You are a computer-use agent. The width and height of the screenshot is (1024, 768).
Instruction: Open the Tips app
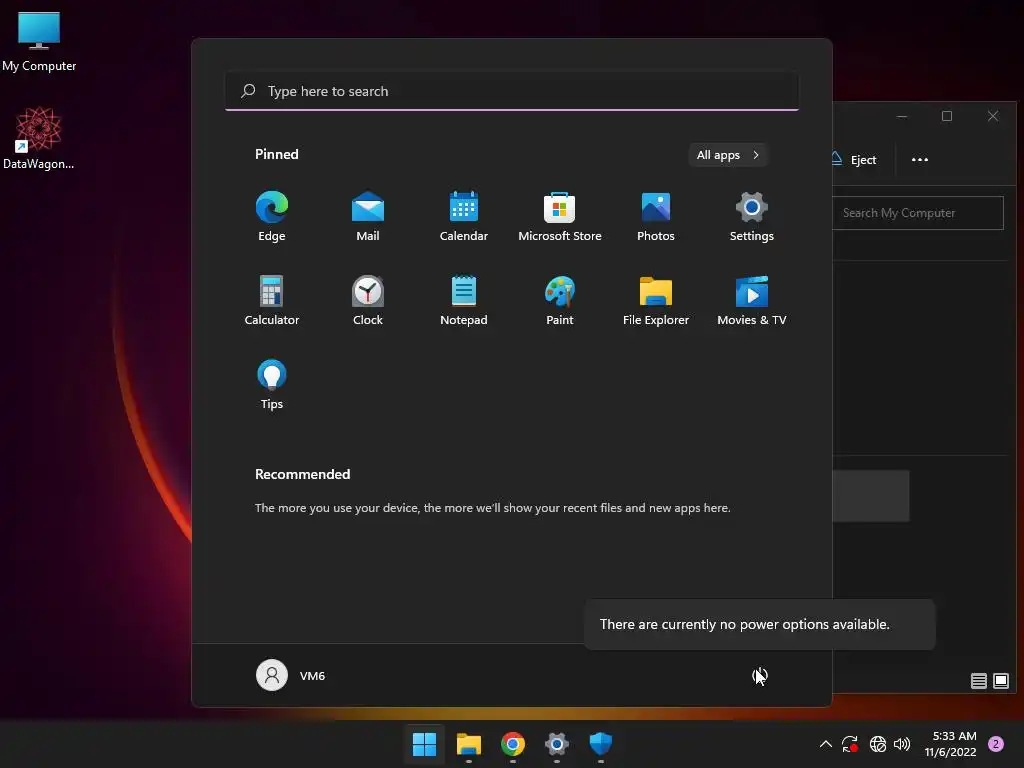[x=272, y=385]
